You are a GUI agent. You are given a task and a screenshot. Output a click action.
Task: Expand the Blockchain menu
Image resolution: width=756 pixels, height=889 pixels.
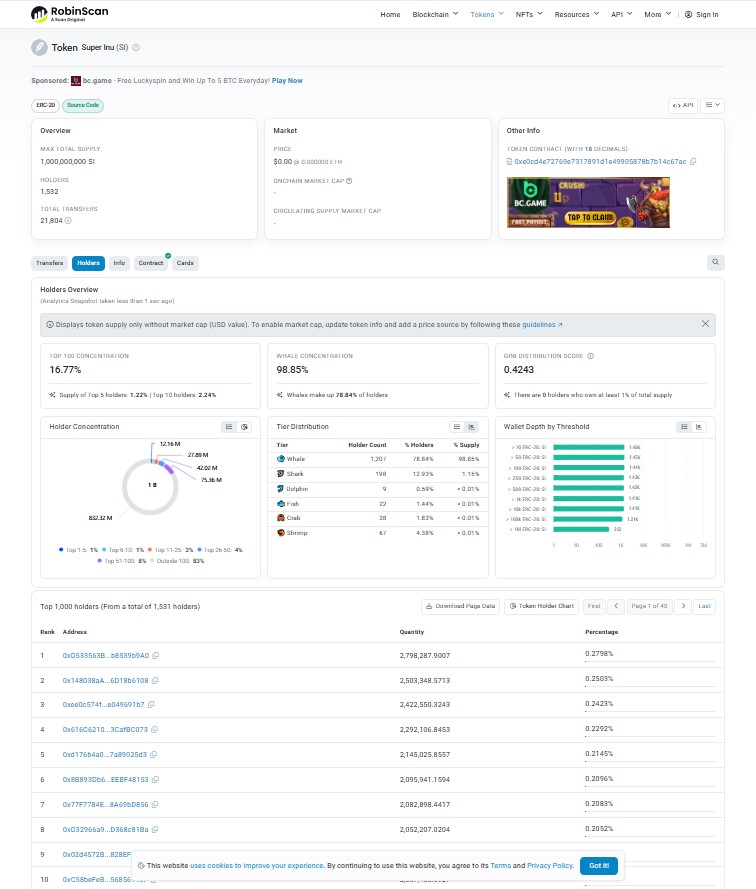point(435,14)
